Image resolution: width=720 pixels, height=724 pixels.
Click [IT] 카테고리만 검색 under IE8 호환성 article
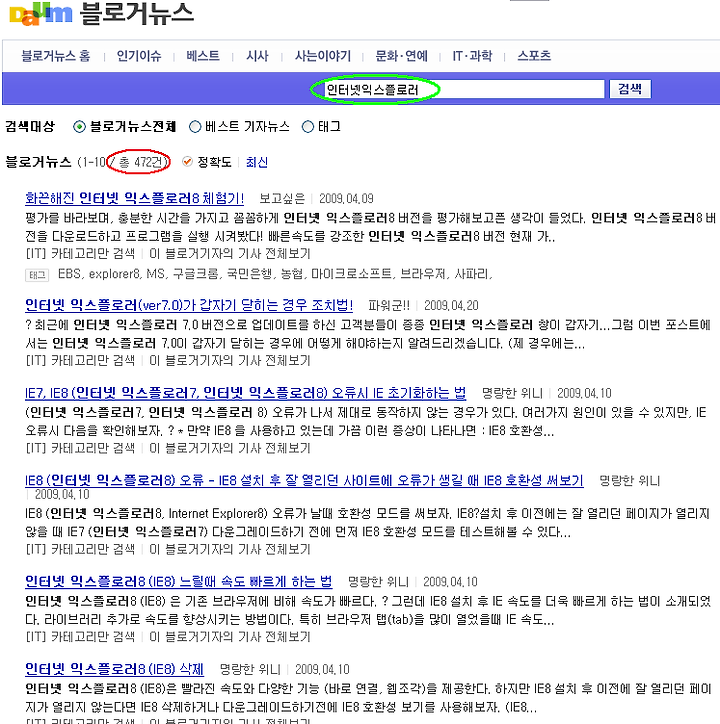80,549
